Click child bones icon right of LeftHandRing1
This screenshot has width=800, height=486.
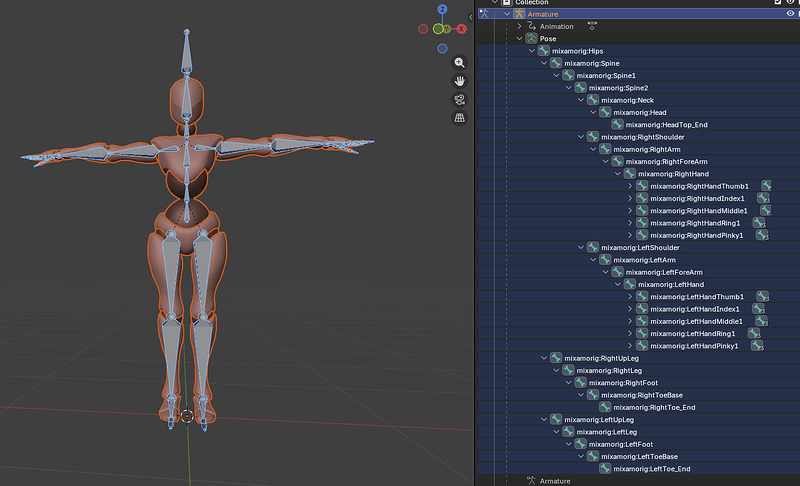(754, 334)
